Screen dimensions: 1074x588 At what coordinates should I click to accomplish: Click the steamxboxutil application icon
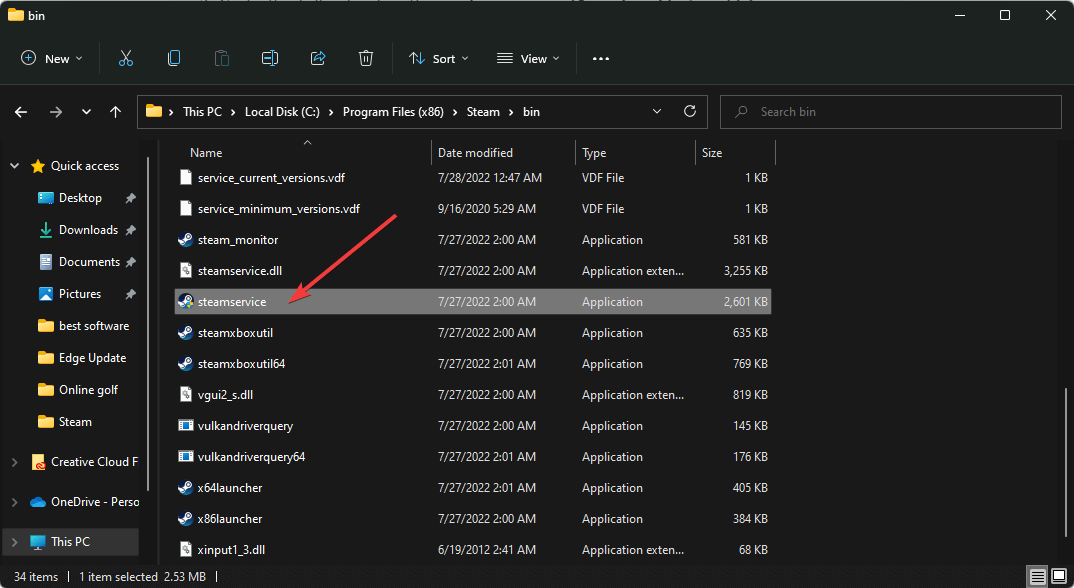click(185, 332)
